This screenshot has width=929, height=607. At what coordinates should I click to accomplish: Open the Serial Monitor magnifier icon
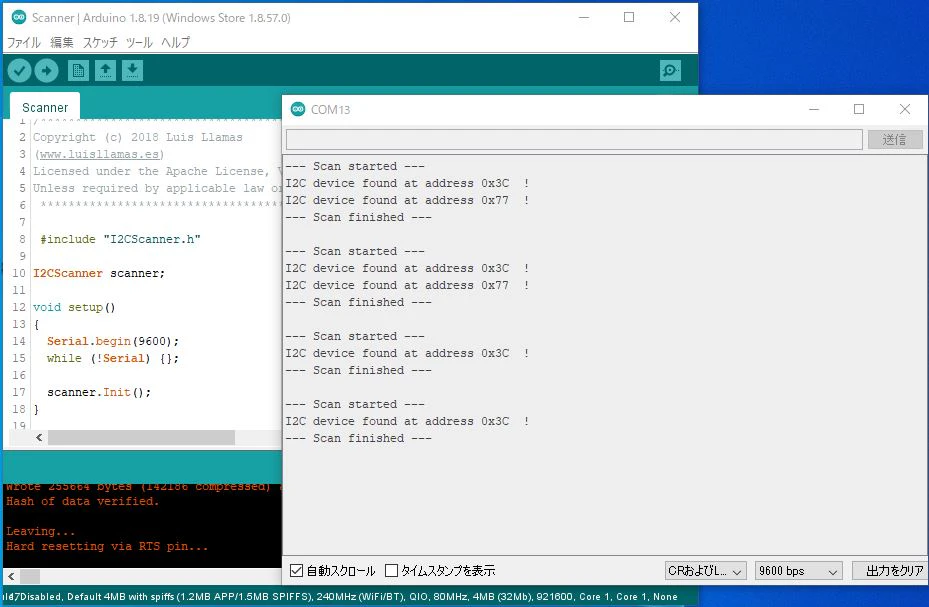point(670,71)
